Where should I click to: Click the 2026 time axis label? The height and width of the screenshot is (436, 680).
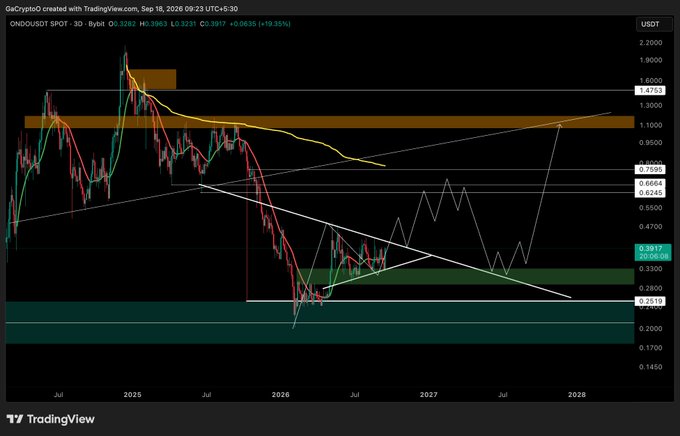click(x=280, y=395)
